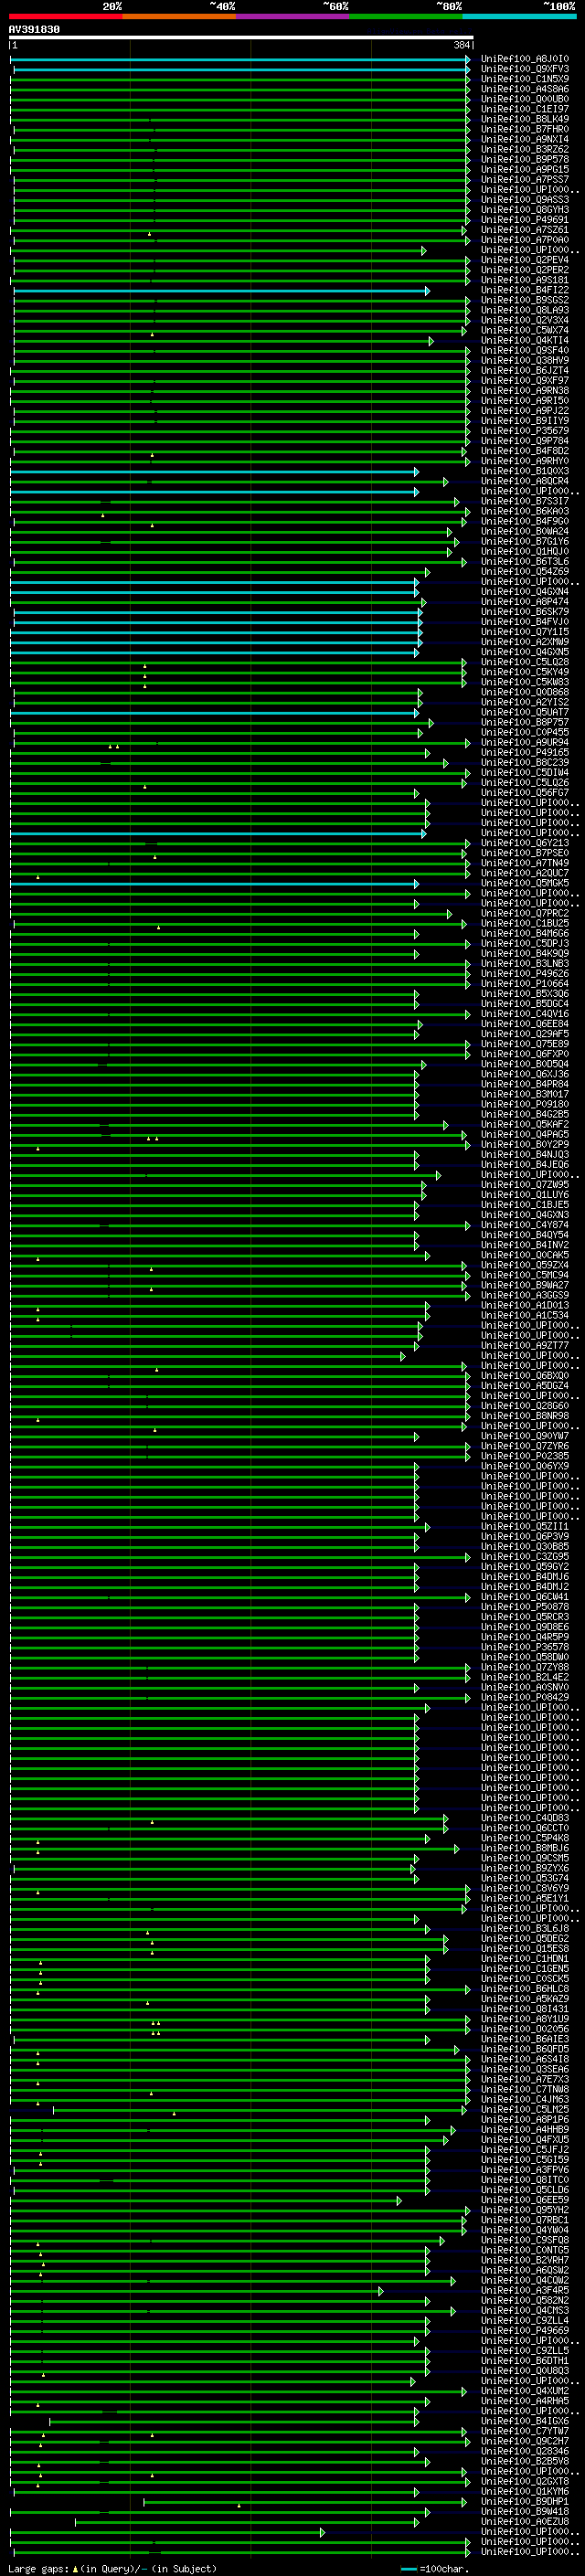Click the red 20% identity legend segment
Image resolution: width=585 pixels, height=2576 pixels.
tap(65, 16)
